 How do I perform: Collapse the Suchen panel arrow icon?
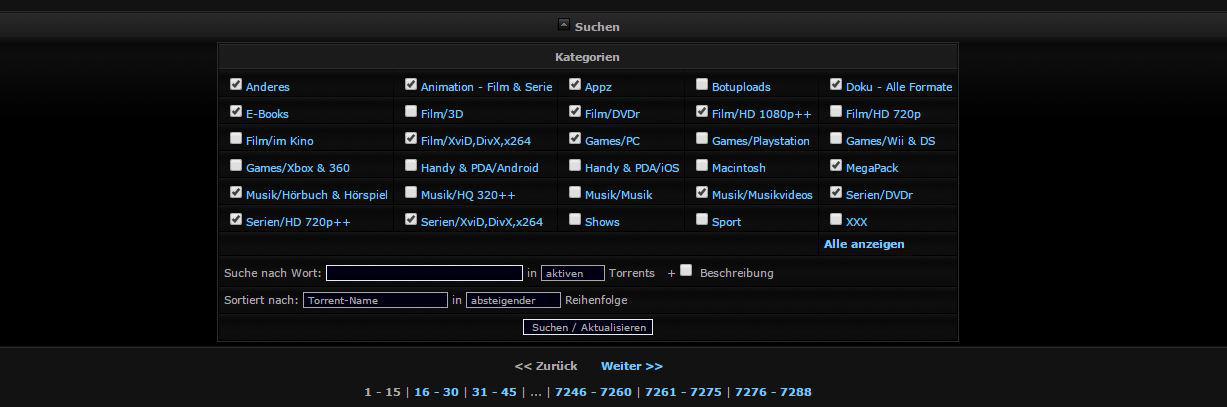(564, 25)
